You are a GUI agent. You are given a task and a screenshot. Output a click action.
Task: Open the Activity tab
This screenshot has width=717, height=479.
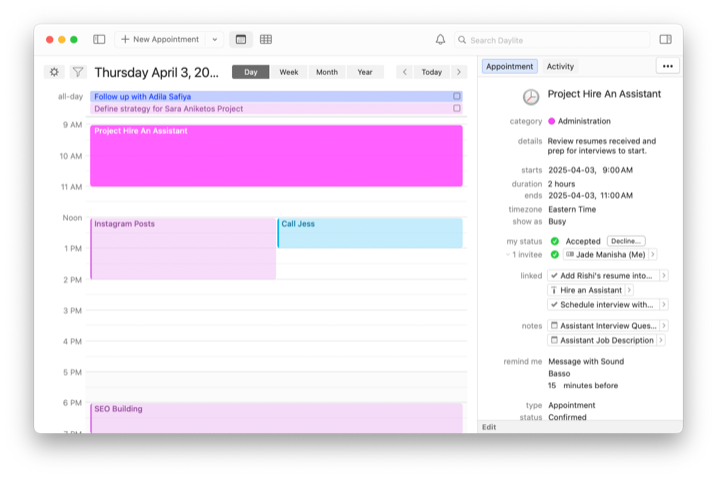tap(560, 66)
